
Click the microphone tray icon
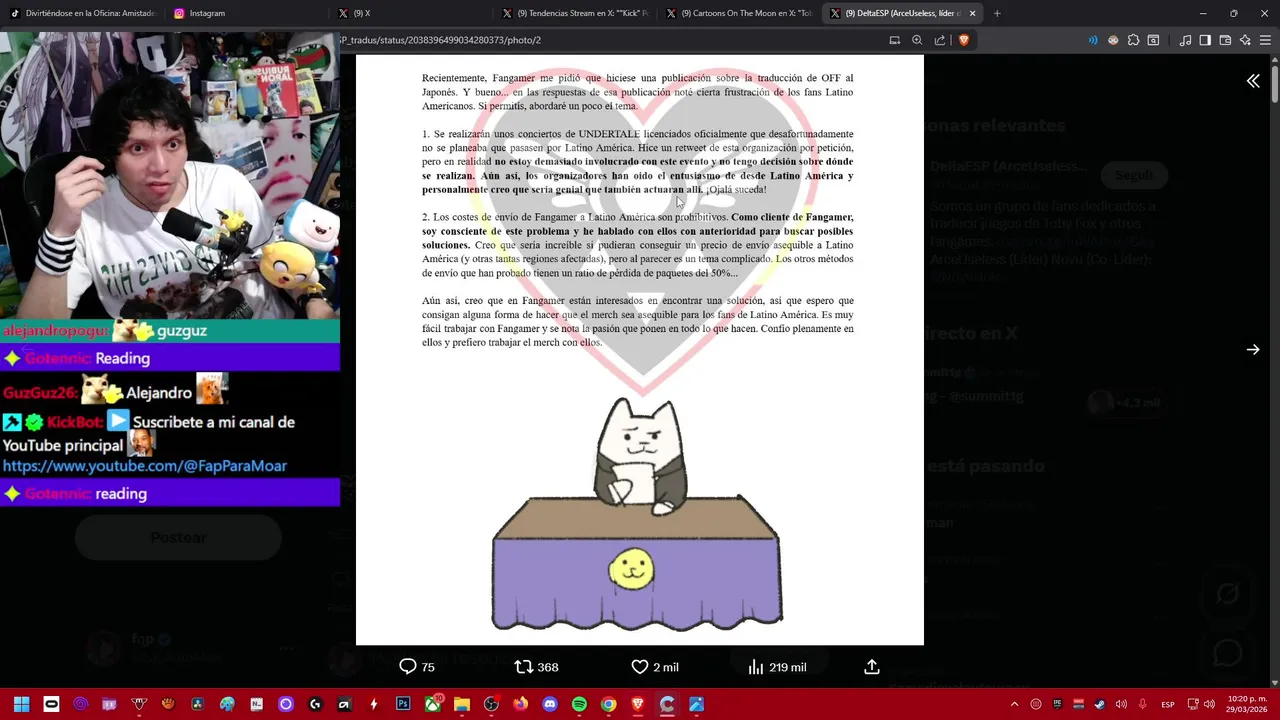pos(1142,704)
